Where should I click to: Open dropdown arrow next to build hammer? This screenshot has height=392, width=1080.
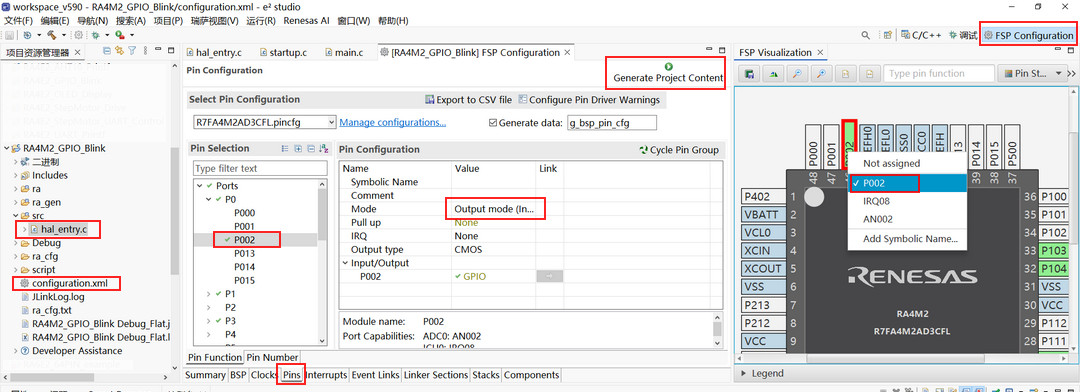coord(63,35)
